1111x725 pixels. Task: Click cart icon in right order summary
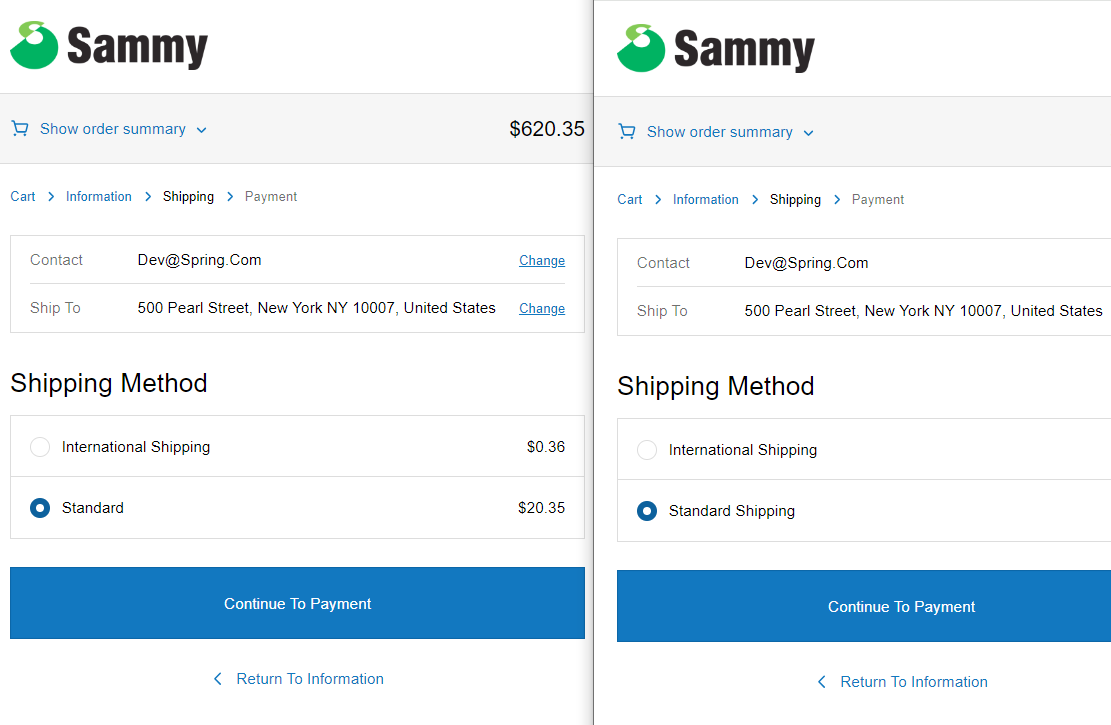[627, 132]
